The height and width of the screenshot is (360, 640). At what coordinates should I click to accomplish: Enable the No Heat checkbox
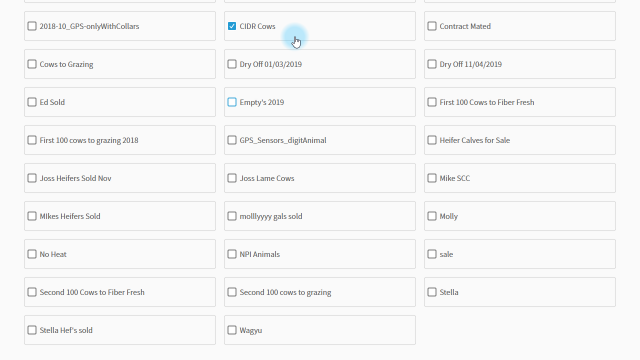pyautogui.click(x=32, y=254)
